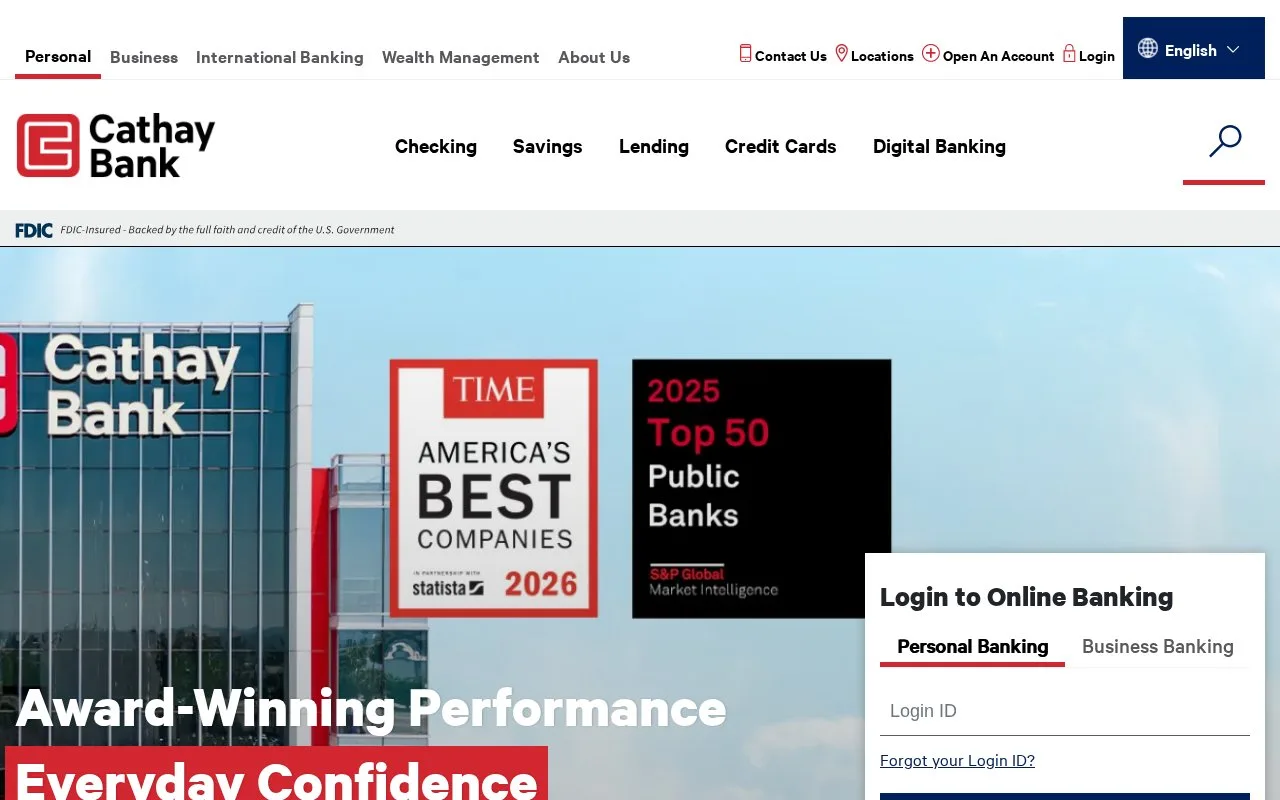Click the map pin icon beside Locations
Viewport: 1280px width, 800px height.
[x=842, y=54]
